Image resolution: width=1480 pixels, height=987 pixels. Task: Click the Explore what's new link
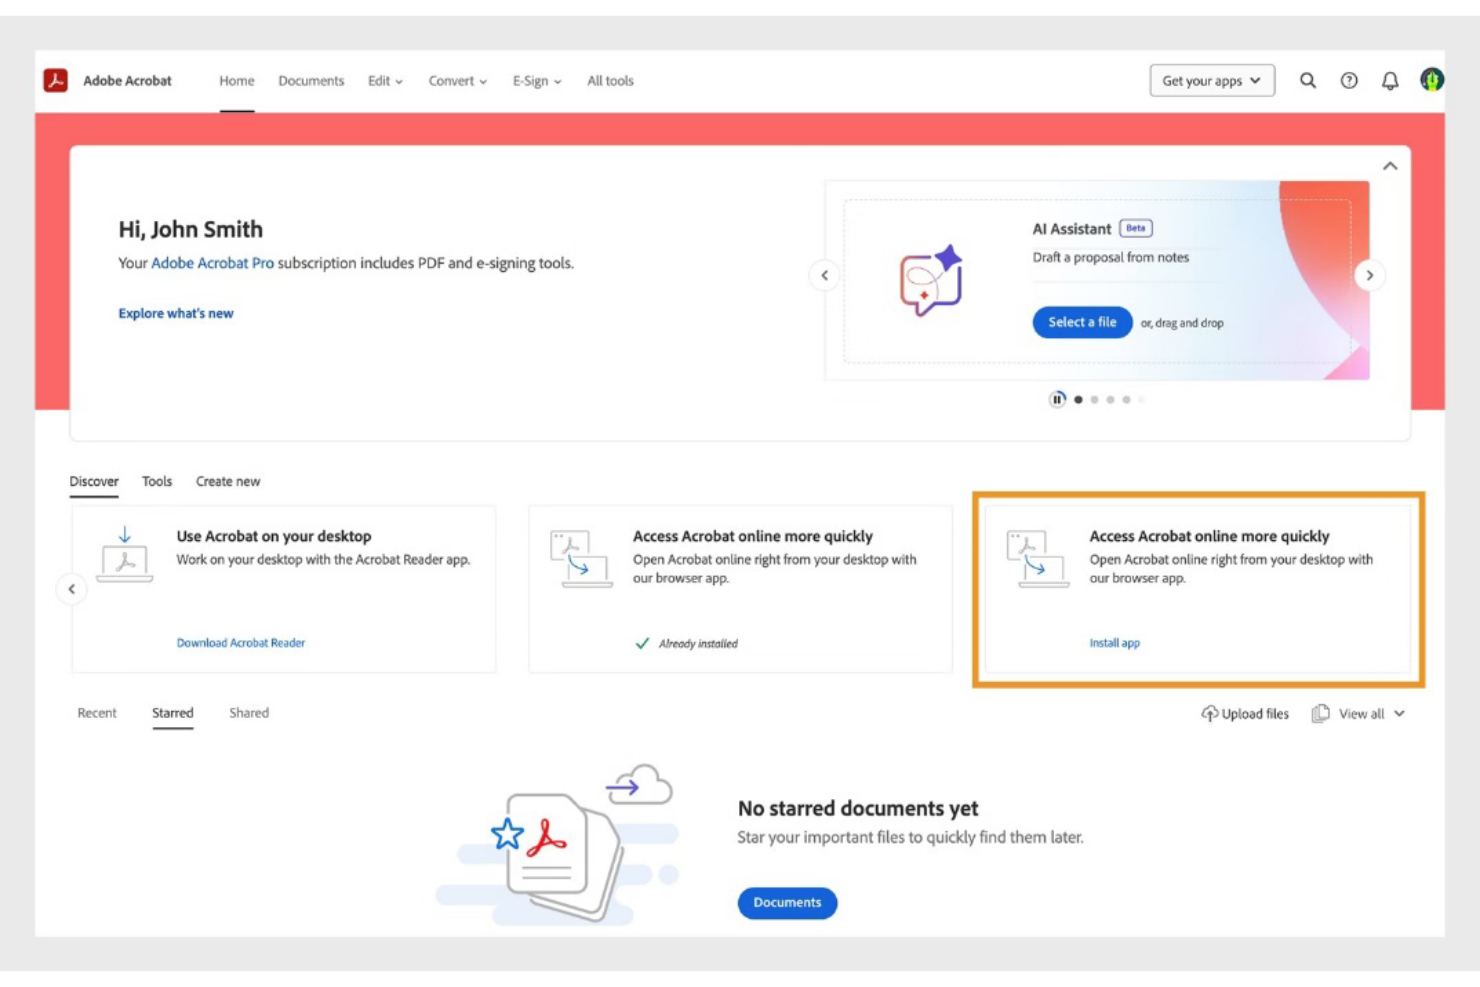(x=175, y=313)
